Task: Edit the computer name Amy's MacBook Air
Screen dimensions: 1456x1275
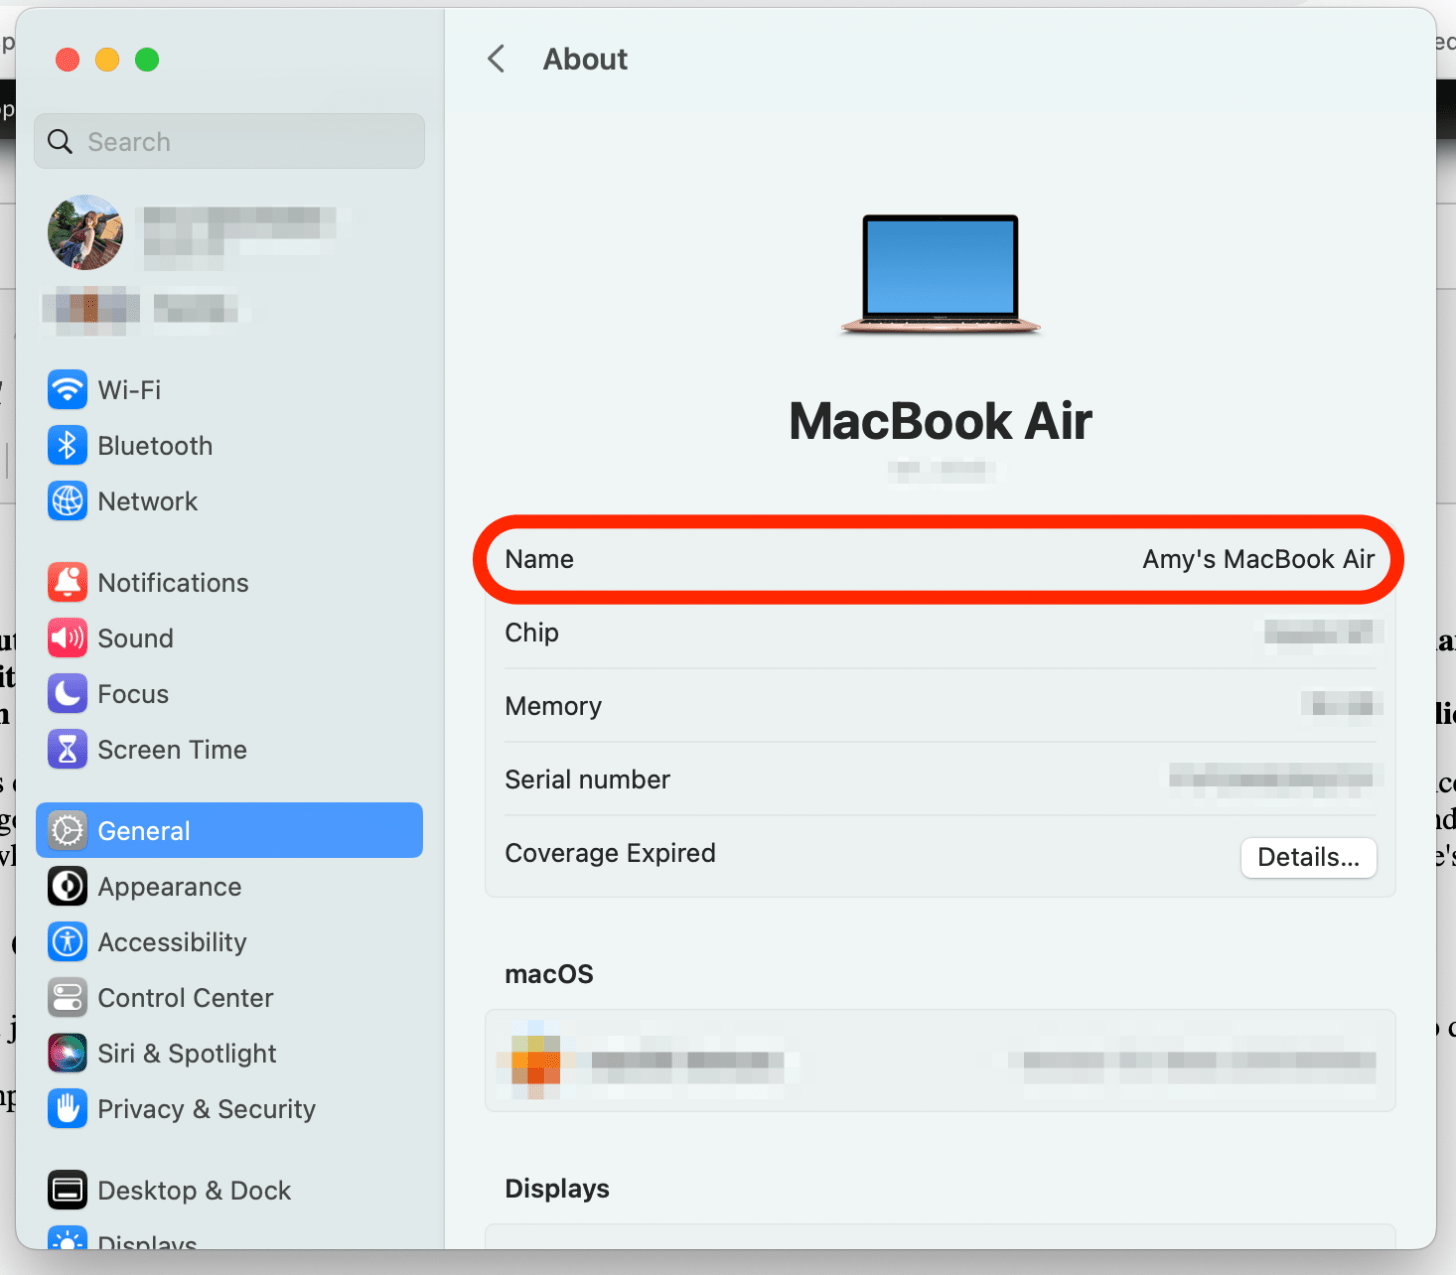Action: 1257,559
